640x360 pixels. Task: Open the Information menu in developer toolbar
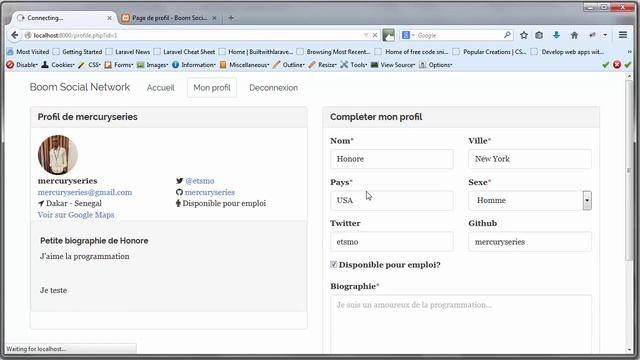pos(194,65)
